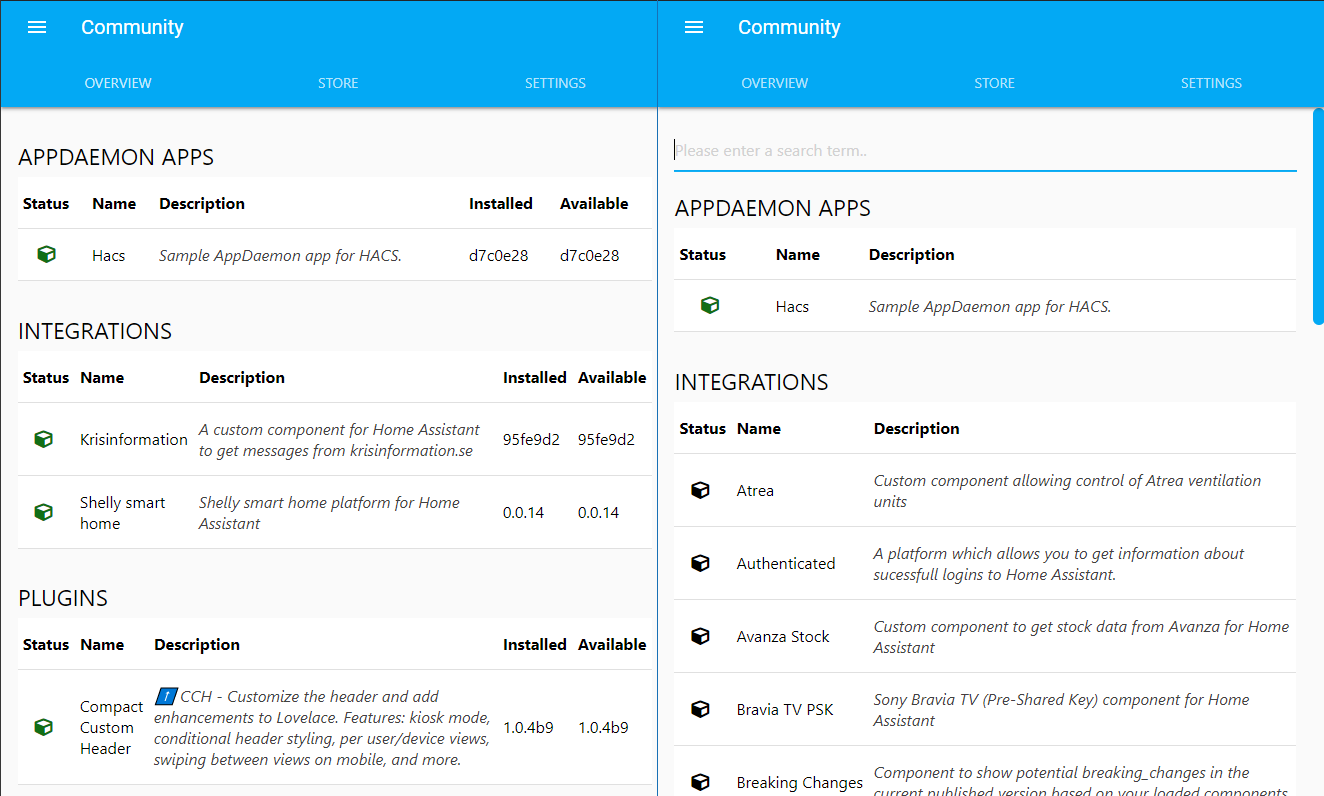Click Krisinformation green status cube icon
This screenshot has width=1324, height=796.
tap(44, 439)
